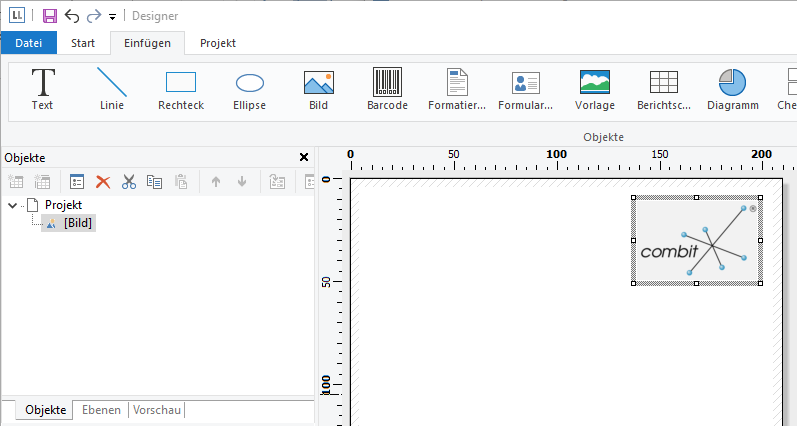The image size is (797, 426).
Task: Click the combit logo image on canvas
Action: (696, 240)
